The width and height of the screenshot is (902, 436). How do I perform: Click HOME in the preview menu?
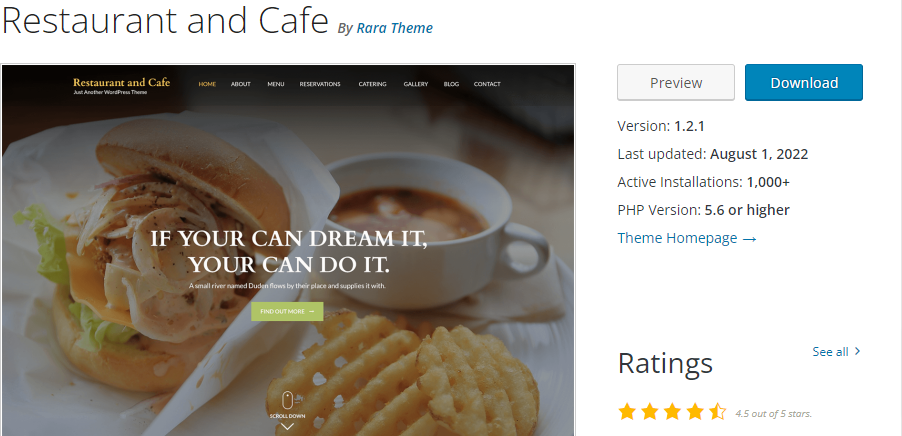pyautogui.click(x=207, y=84)
